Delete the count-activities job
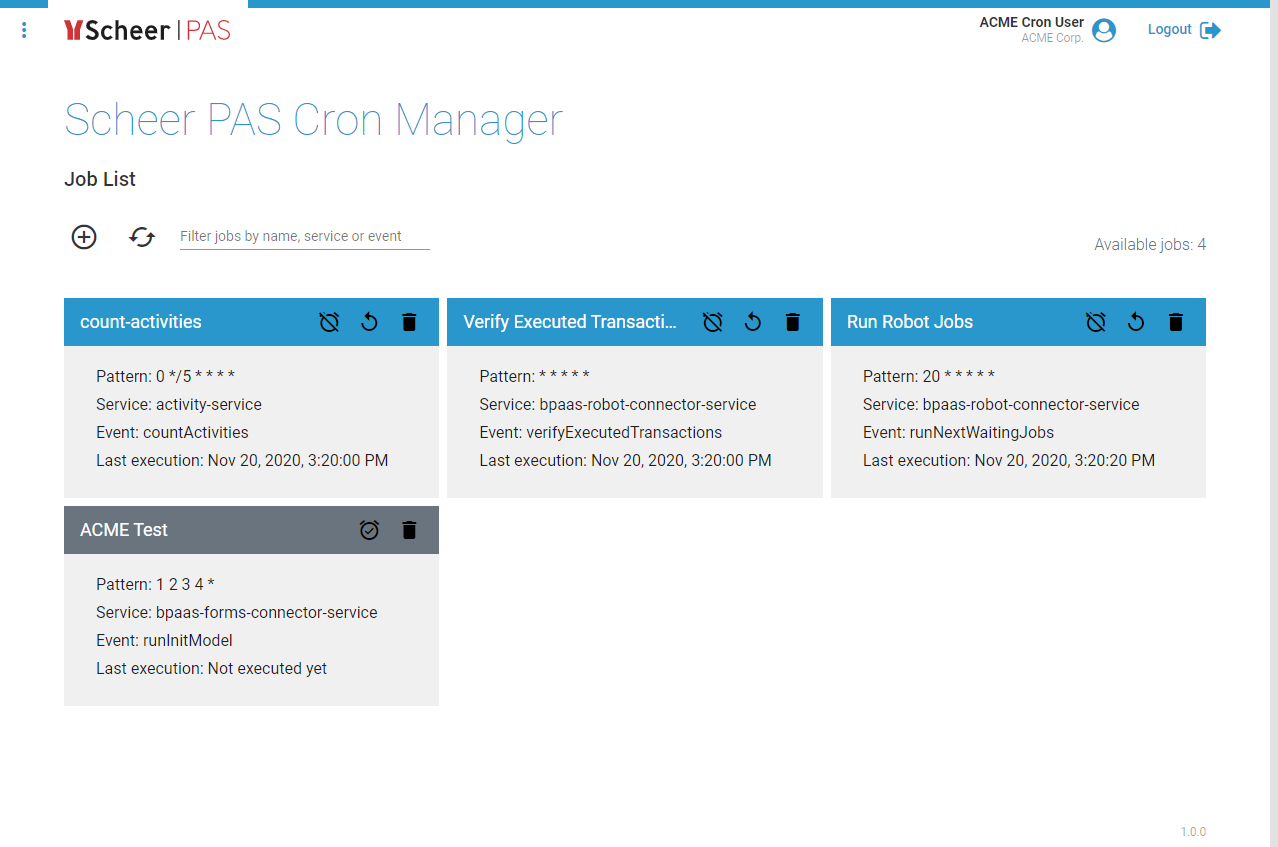 [409, 322]
